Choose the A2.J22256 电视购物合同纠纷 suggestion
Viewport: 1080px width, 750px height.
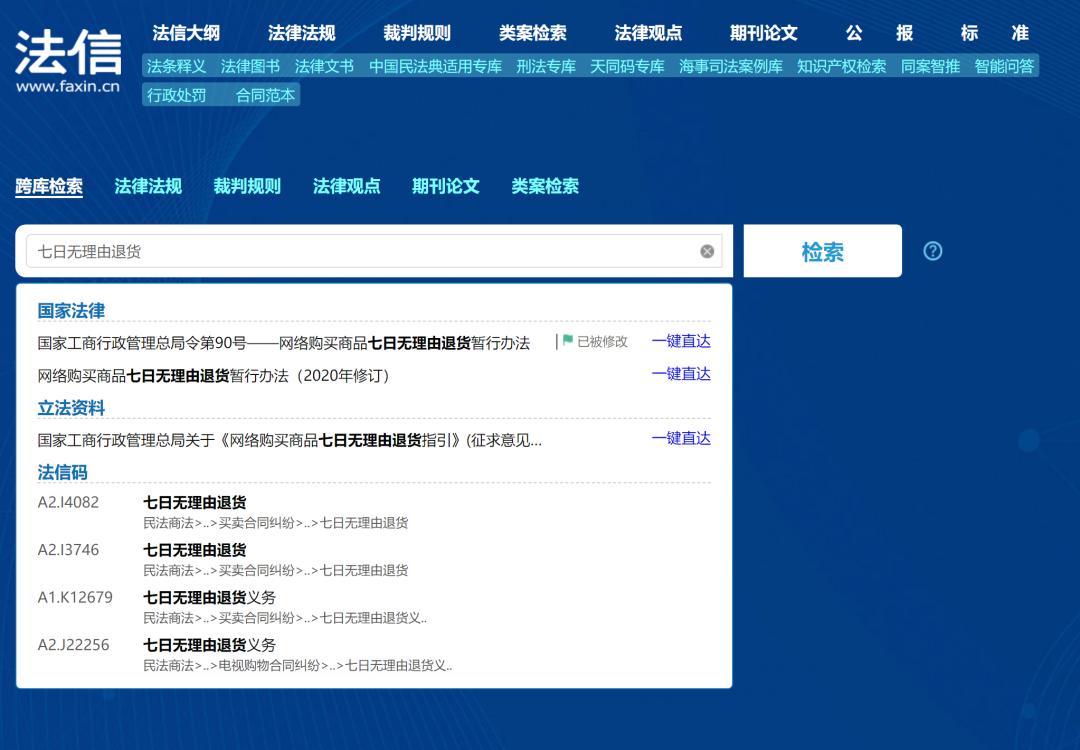(209, 646)
